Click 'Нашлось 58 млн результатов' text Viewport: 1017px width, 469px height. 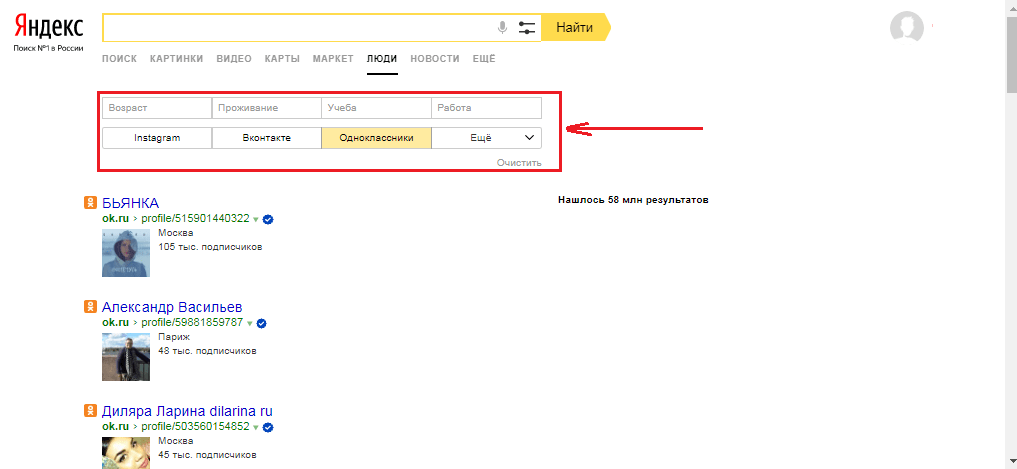633,200
